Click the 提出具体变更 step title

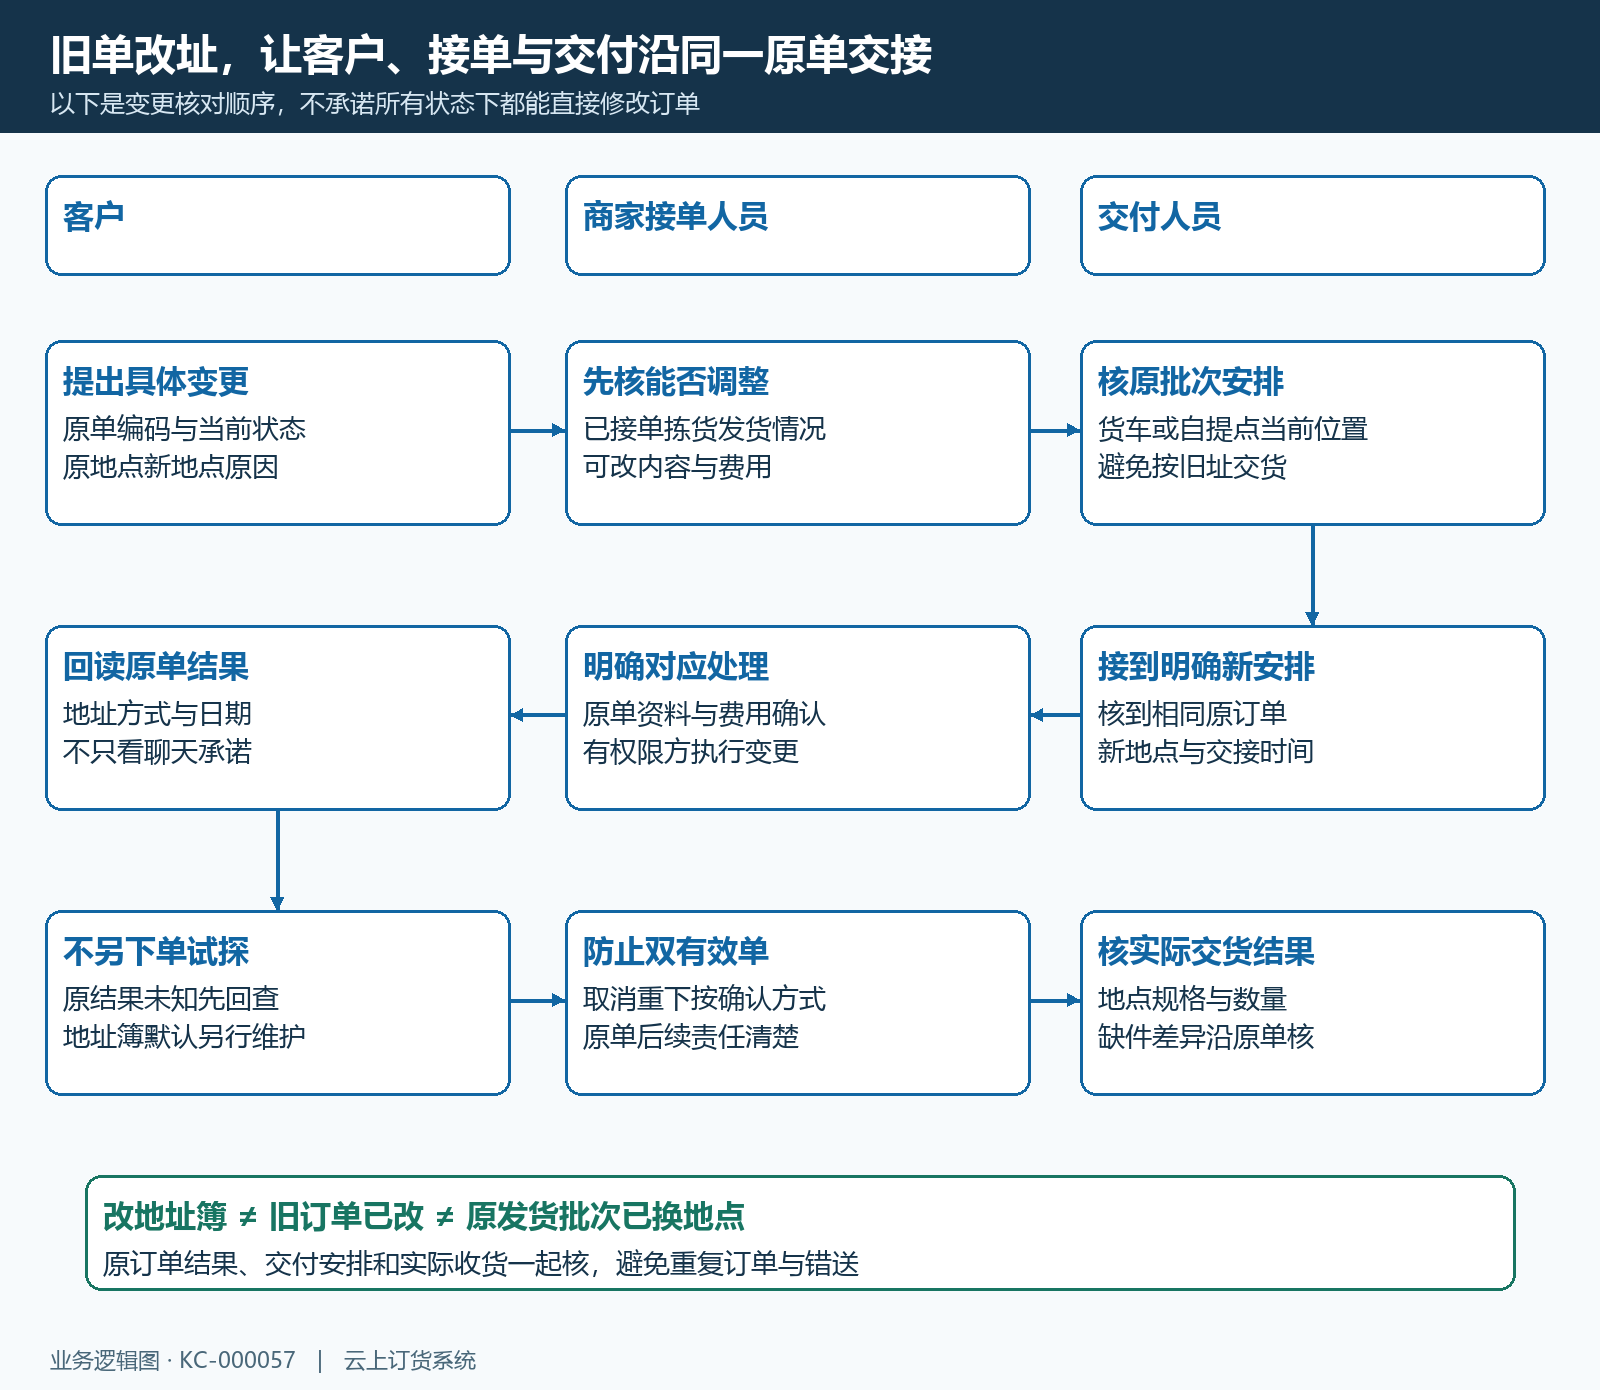click(x=156, y=382)
